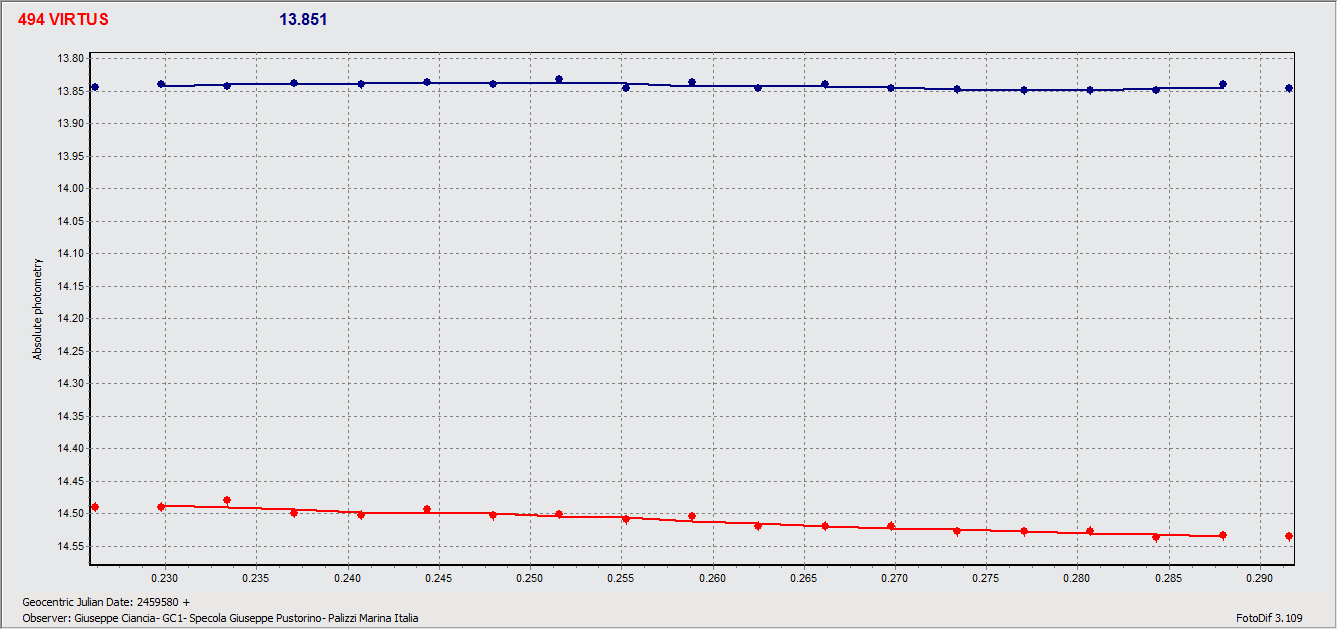Click y-axis label '14.20'

coord(71,319)
